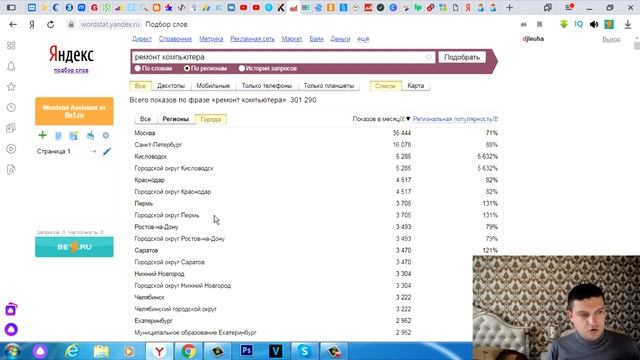
Task: Sort by Показов в месяц arrow
Action: point(408,119)
